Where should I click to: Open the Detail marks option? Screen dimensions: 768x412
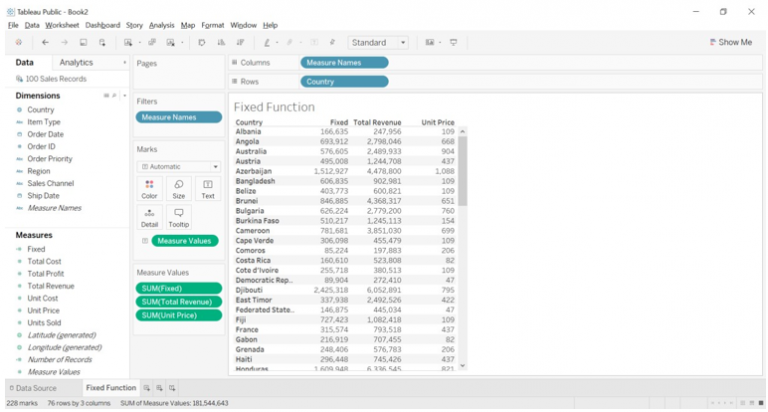[x=149, y=217]
